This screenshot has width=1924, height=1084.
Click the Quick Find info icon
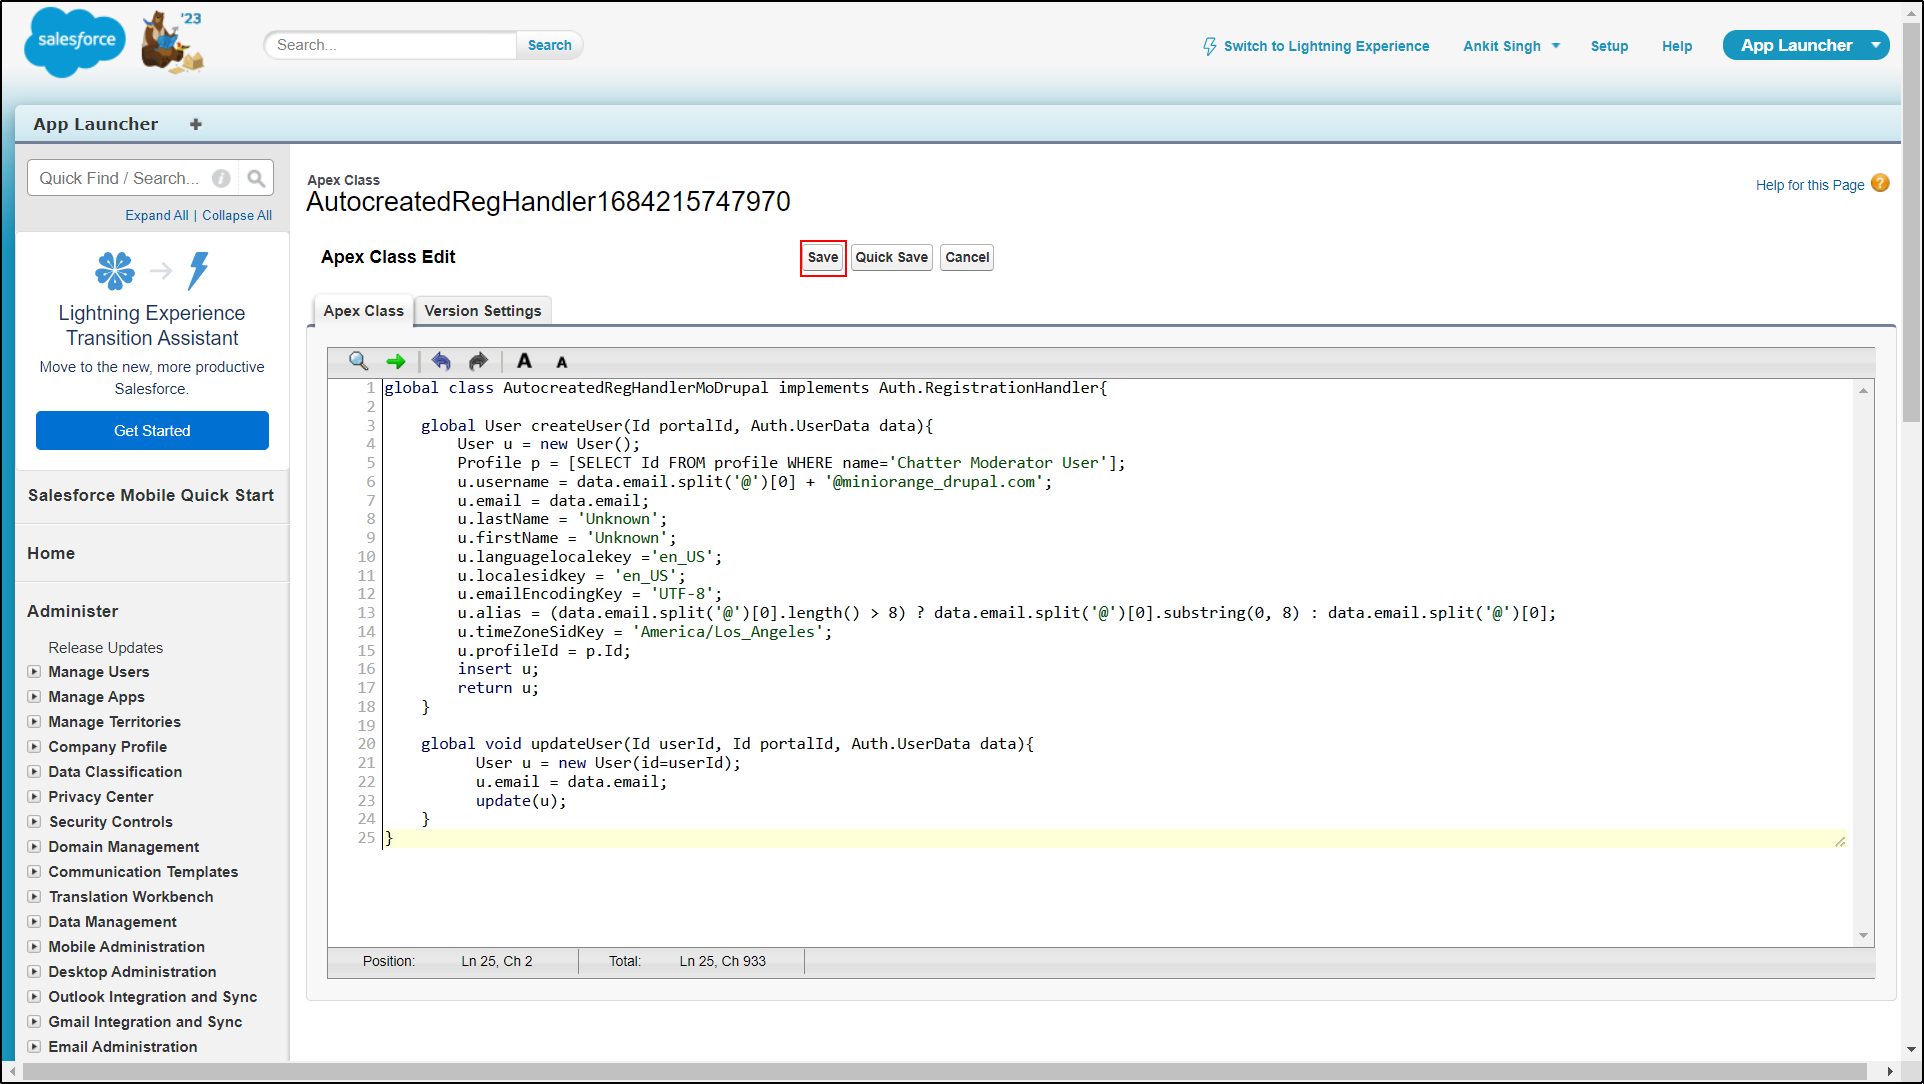pyautogui.click(x=221, y=178)
